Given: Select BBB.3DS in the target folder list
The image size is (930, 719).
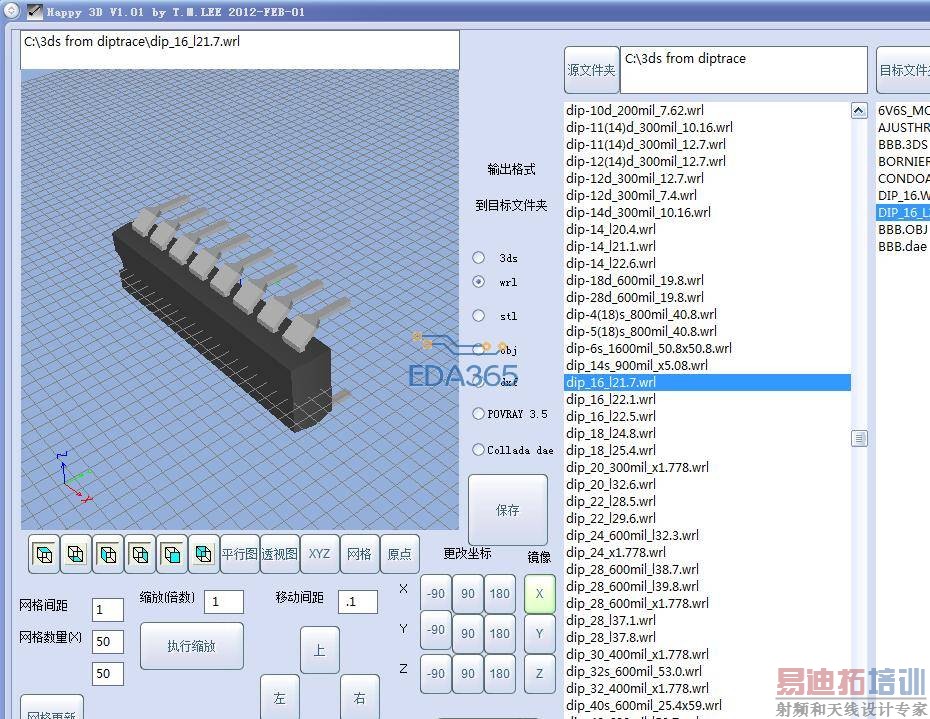Looking at the screenshot, I should coord(902,144).
